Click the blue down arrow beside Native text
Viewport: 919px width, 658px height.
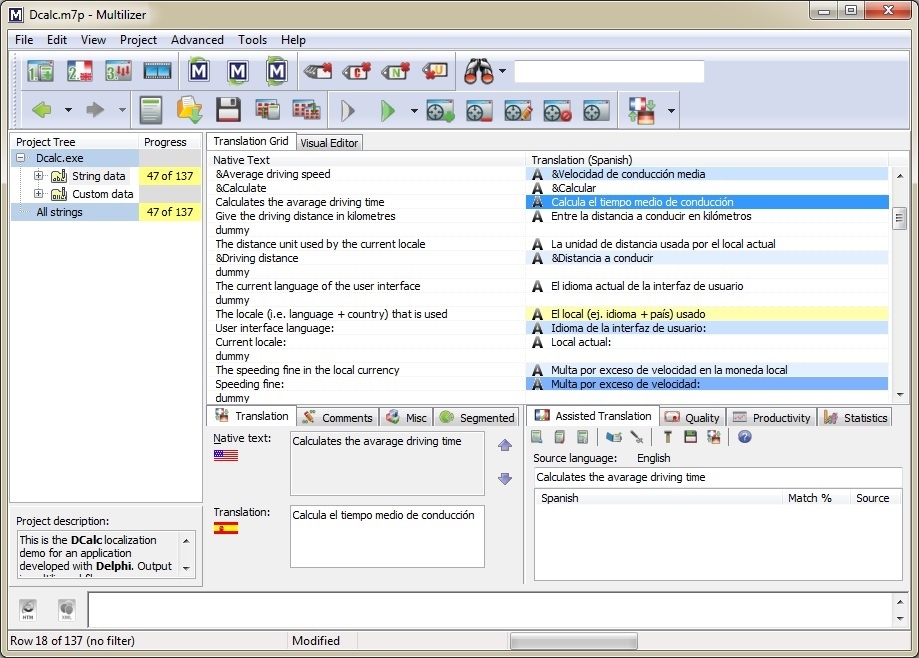[x=505, y=479]
